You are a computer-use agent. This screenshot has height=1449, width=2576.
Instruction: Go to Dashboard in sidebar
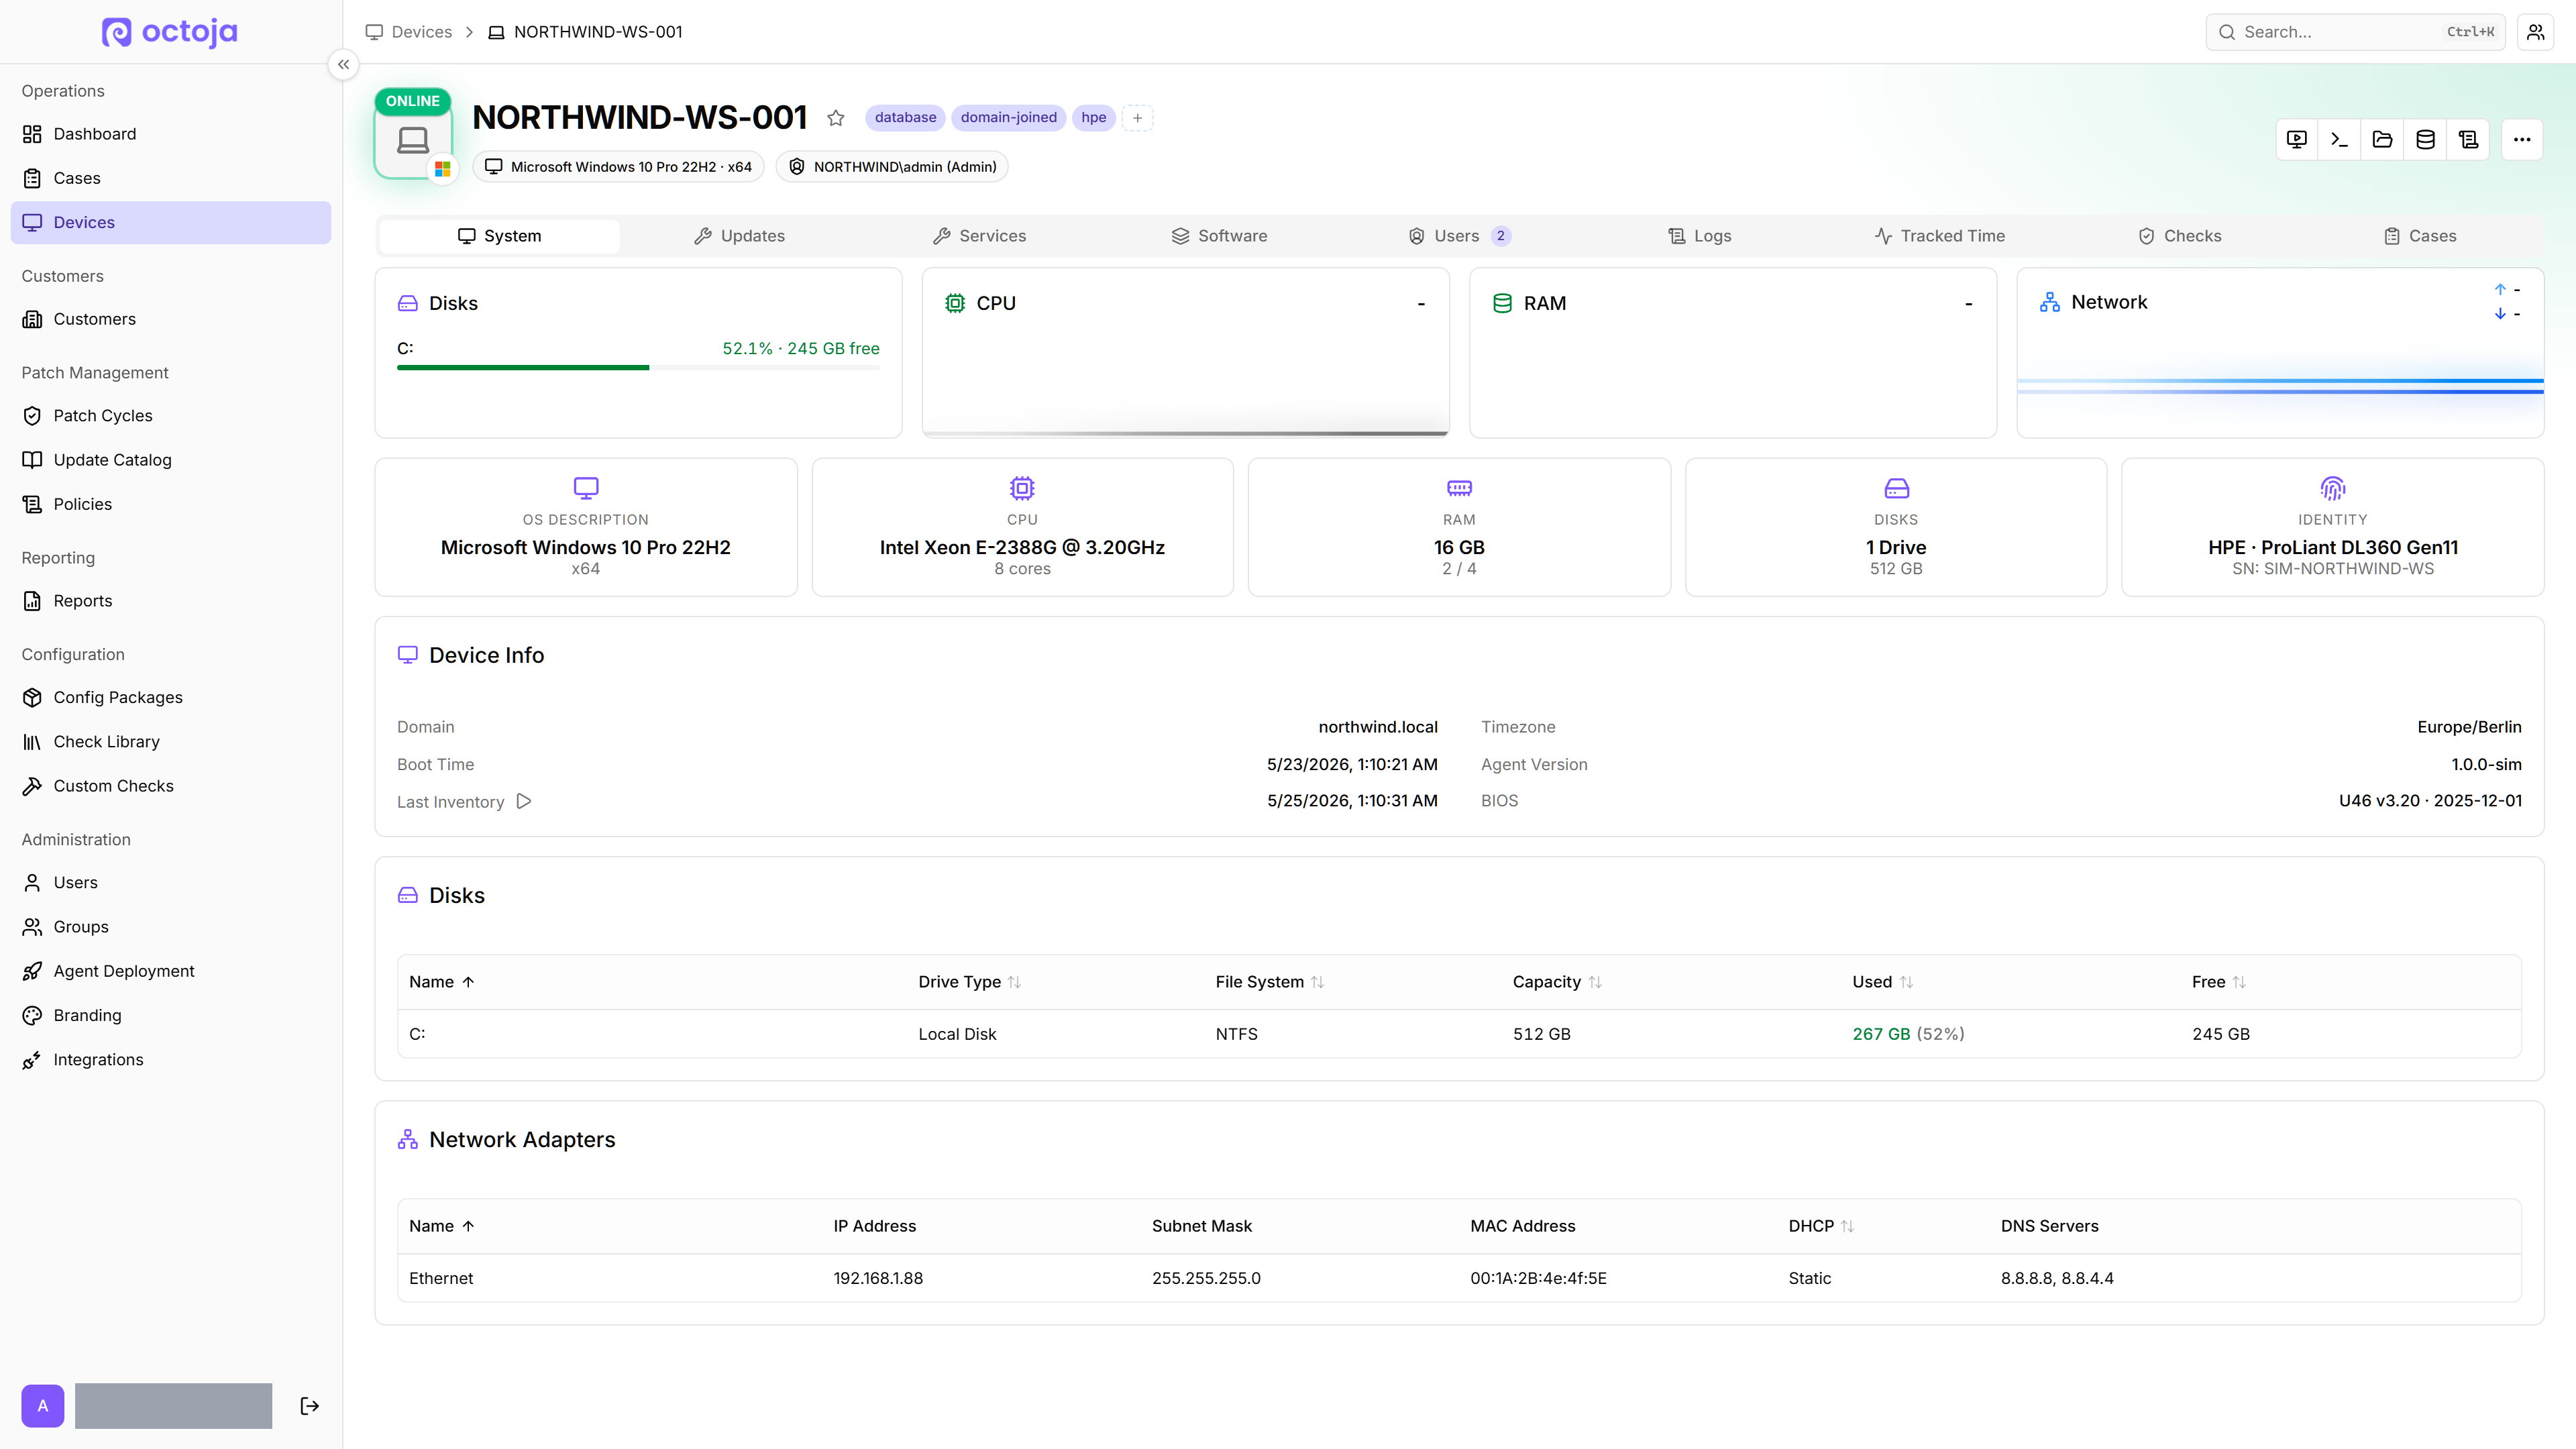(171, 134)
